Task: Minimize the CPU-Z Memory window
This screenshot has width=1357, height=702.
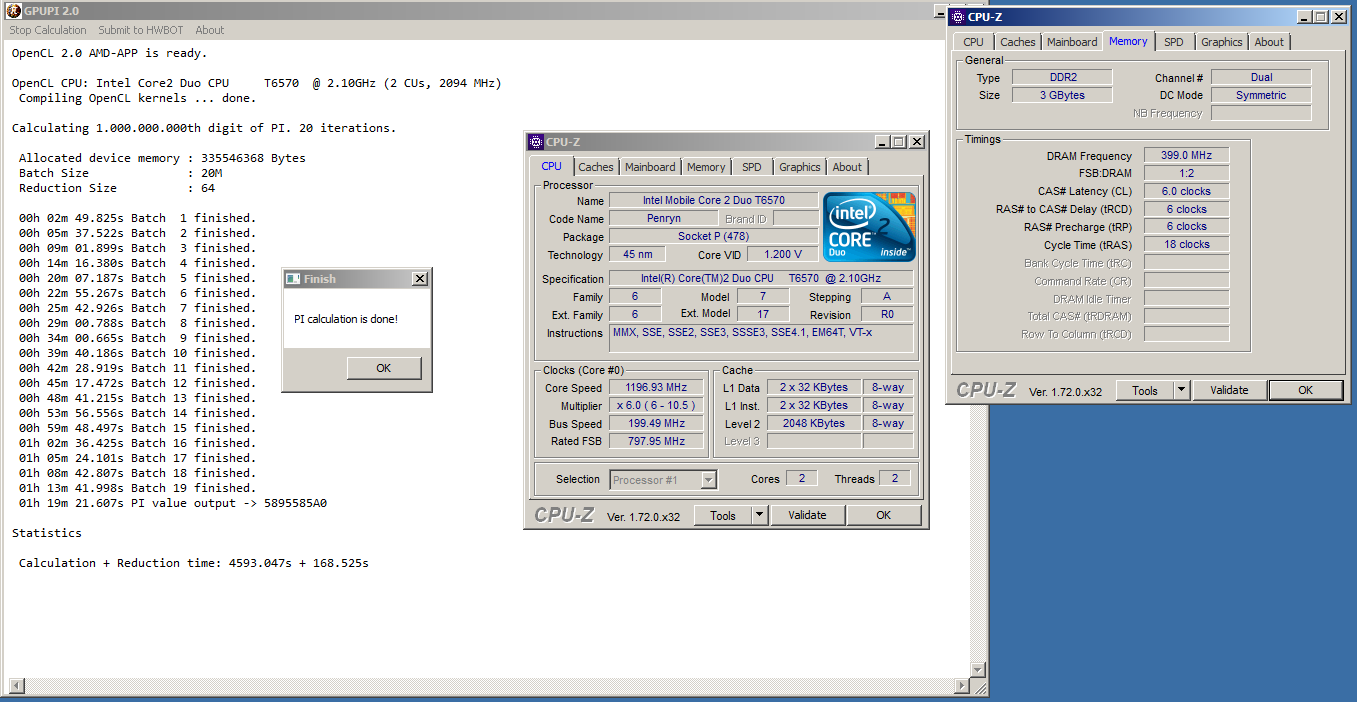Action: tap(1304, 17)
